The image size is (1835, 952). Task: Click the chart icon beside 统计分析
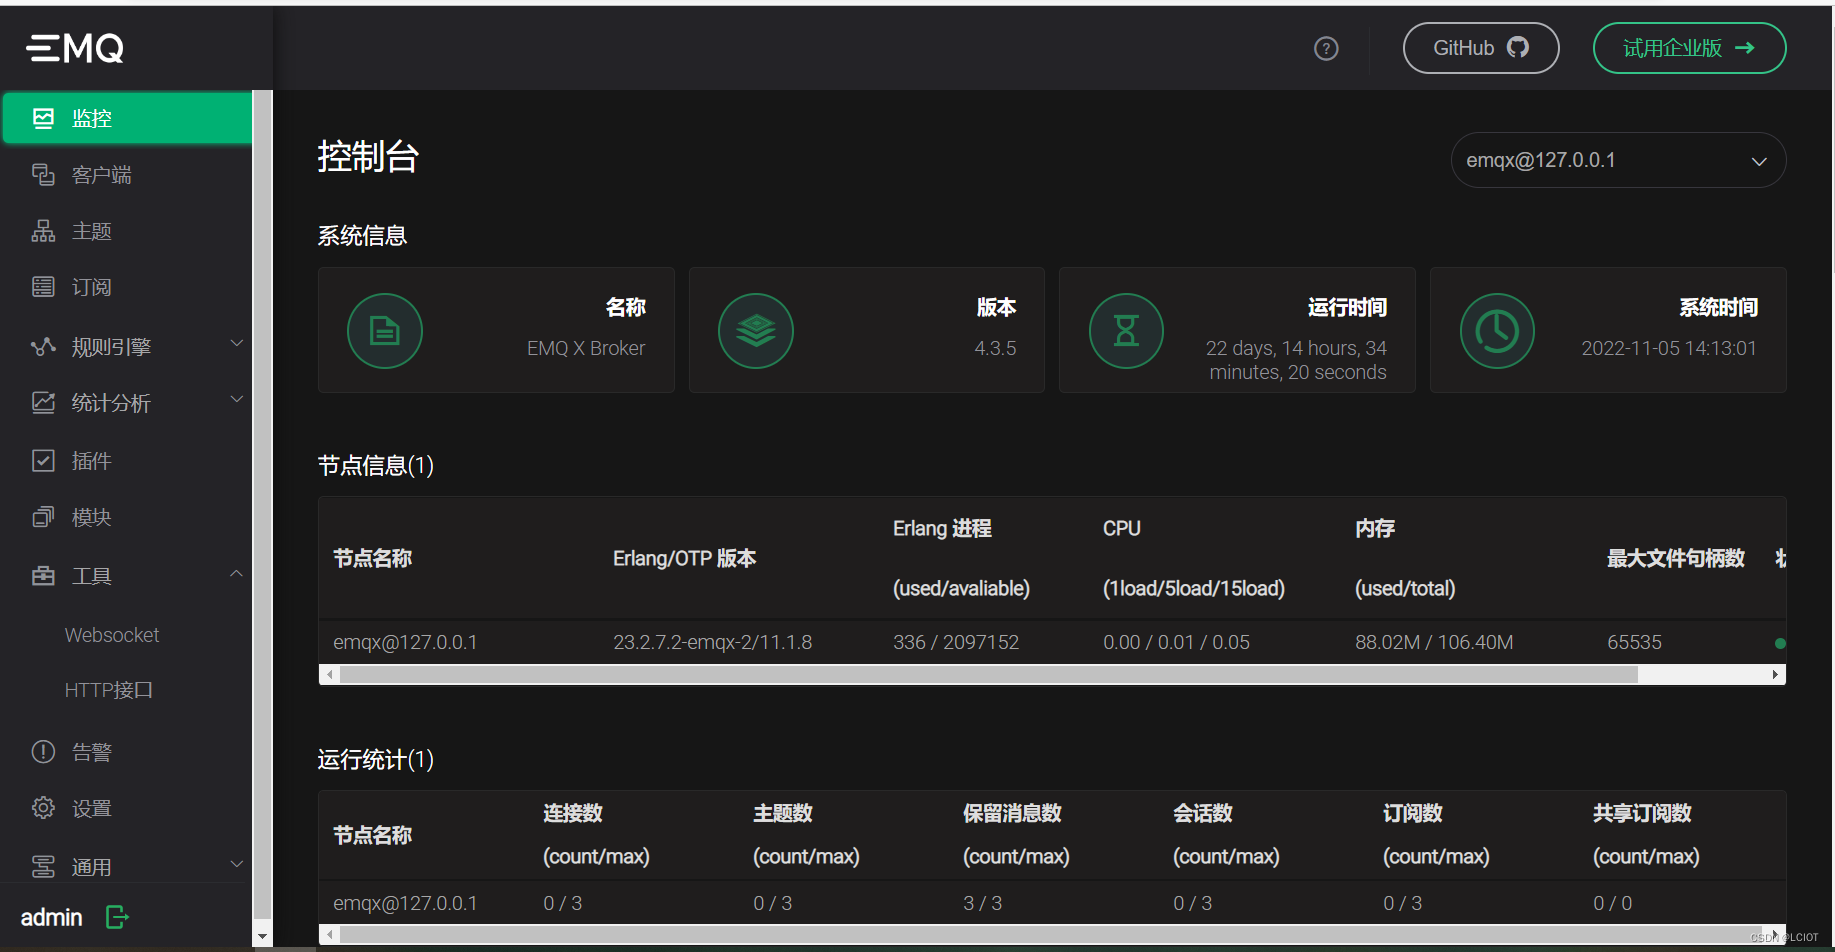[x=43, y=403]
